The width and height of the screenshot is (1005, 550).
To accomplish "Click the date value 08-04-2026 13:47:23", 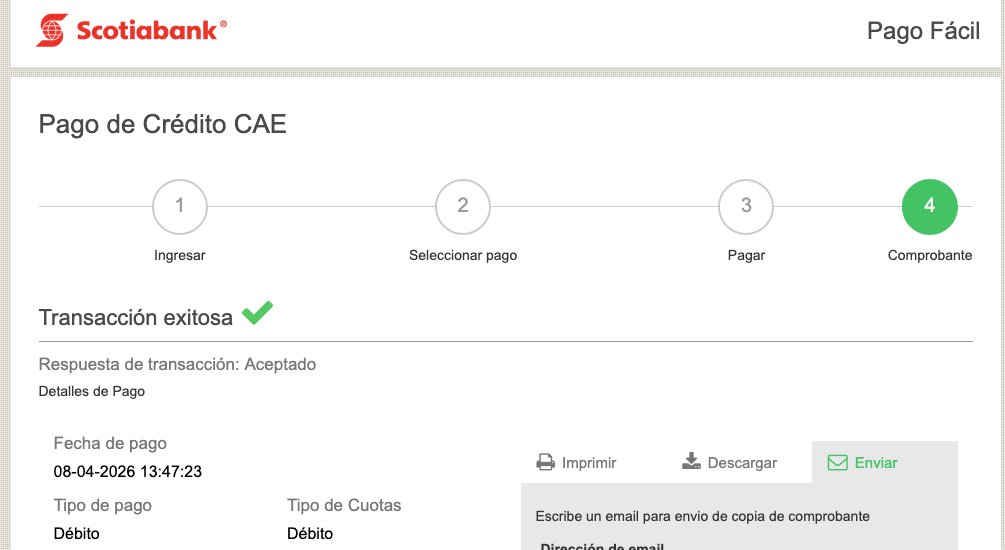I will [x=128, y=471].
